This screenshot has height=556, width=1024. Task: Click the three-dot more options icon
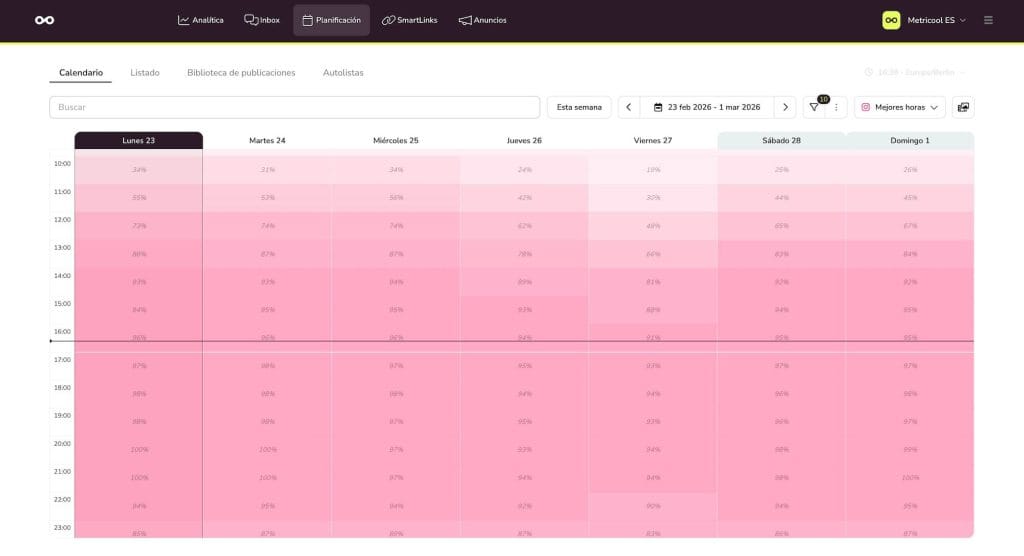836,107
